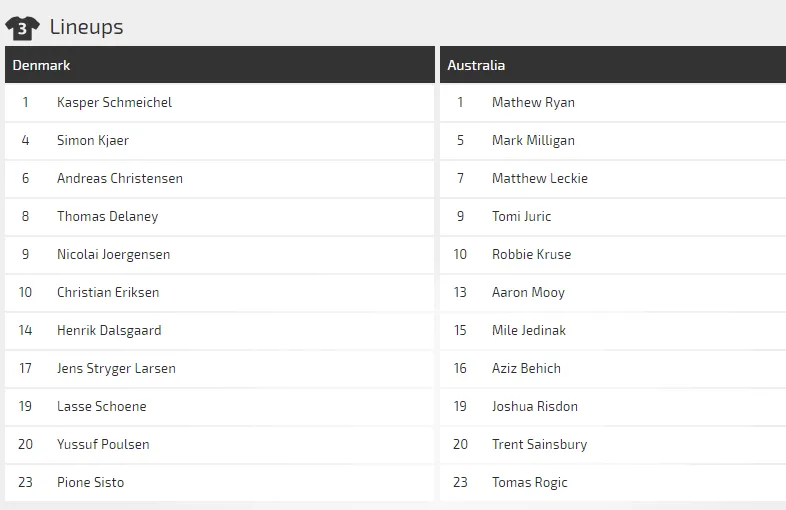Click the jersey icon beside Lineups
The image size is (786, 510).
pos(23,27)
